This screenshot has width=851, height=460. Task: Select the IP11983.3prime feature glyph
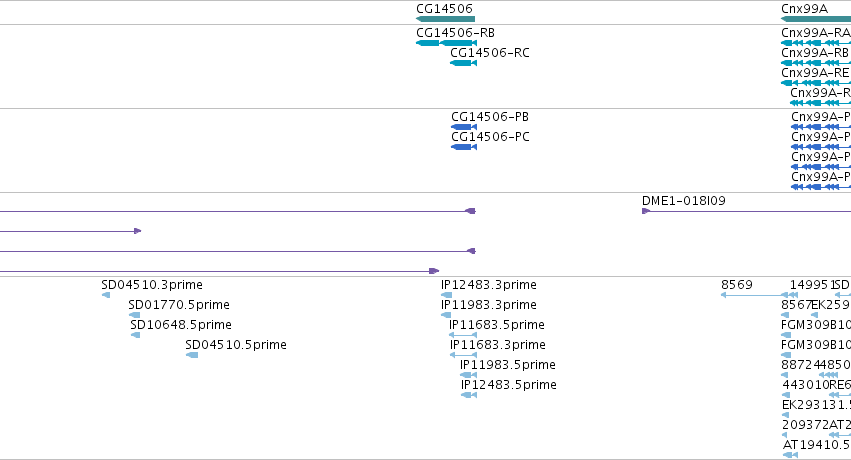[x=446, y=315]
